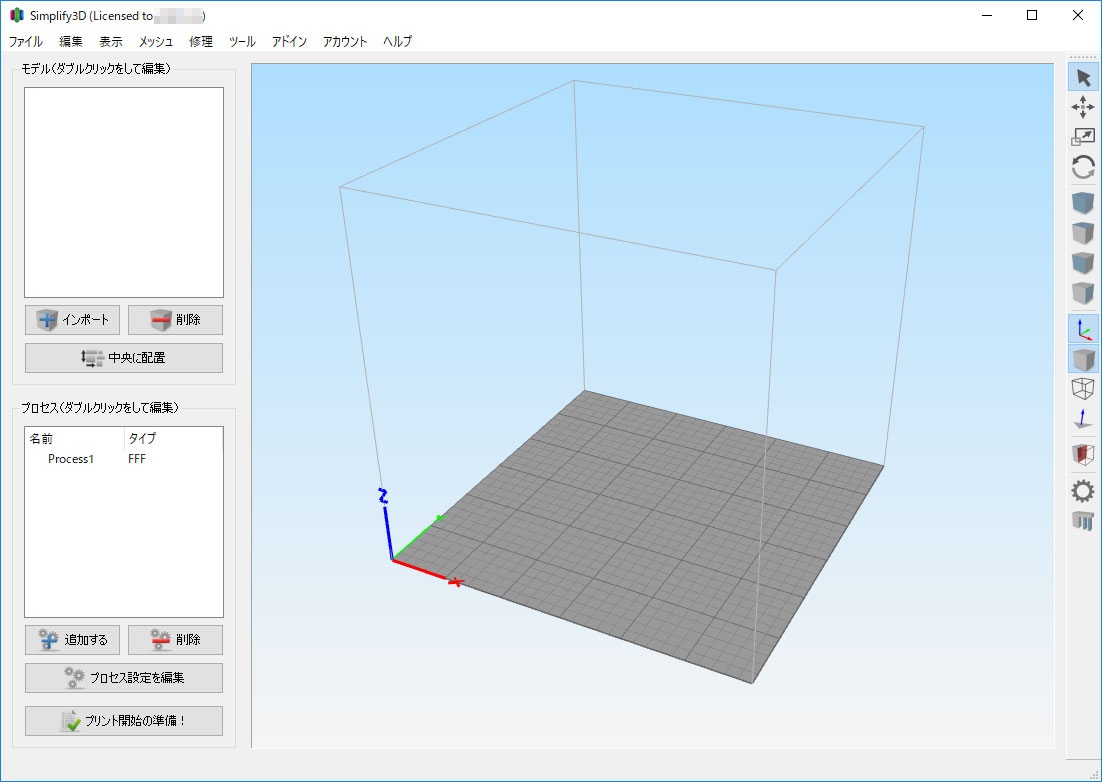Select the translate (move) model tool
1102x782 pixels.
coord(1083,107)
